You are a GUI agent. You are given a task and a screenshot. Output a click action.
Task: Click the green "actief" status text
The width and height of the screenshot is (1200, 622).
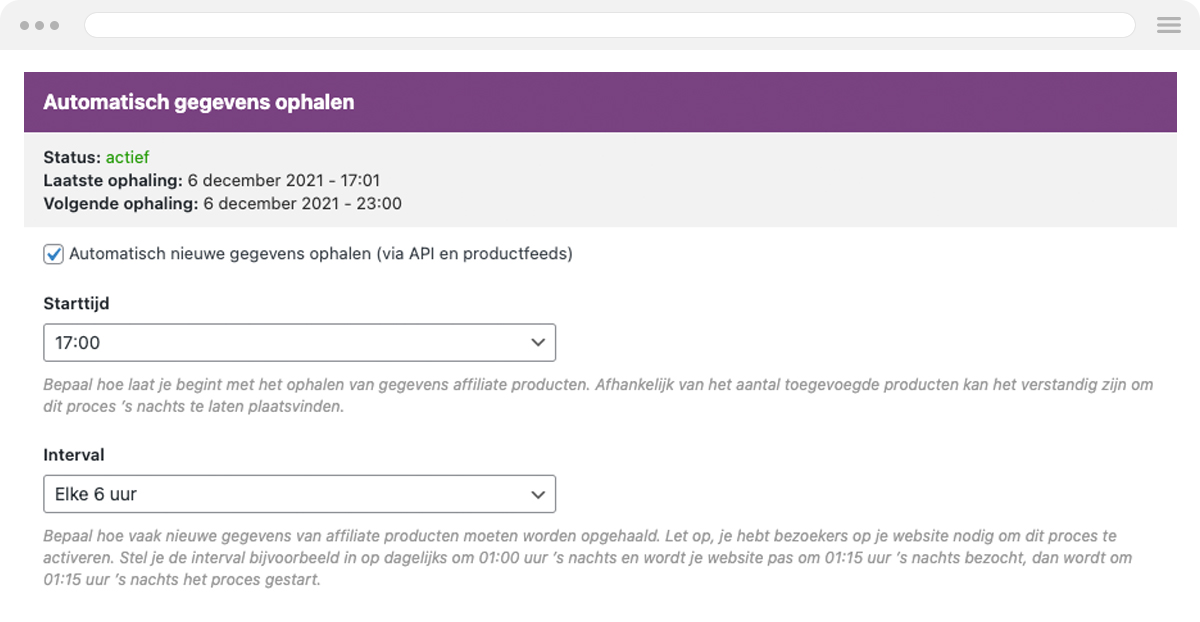(x=126, y=157)
